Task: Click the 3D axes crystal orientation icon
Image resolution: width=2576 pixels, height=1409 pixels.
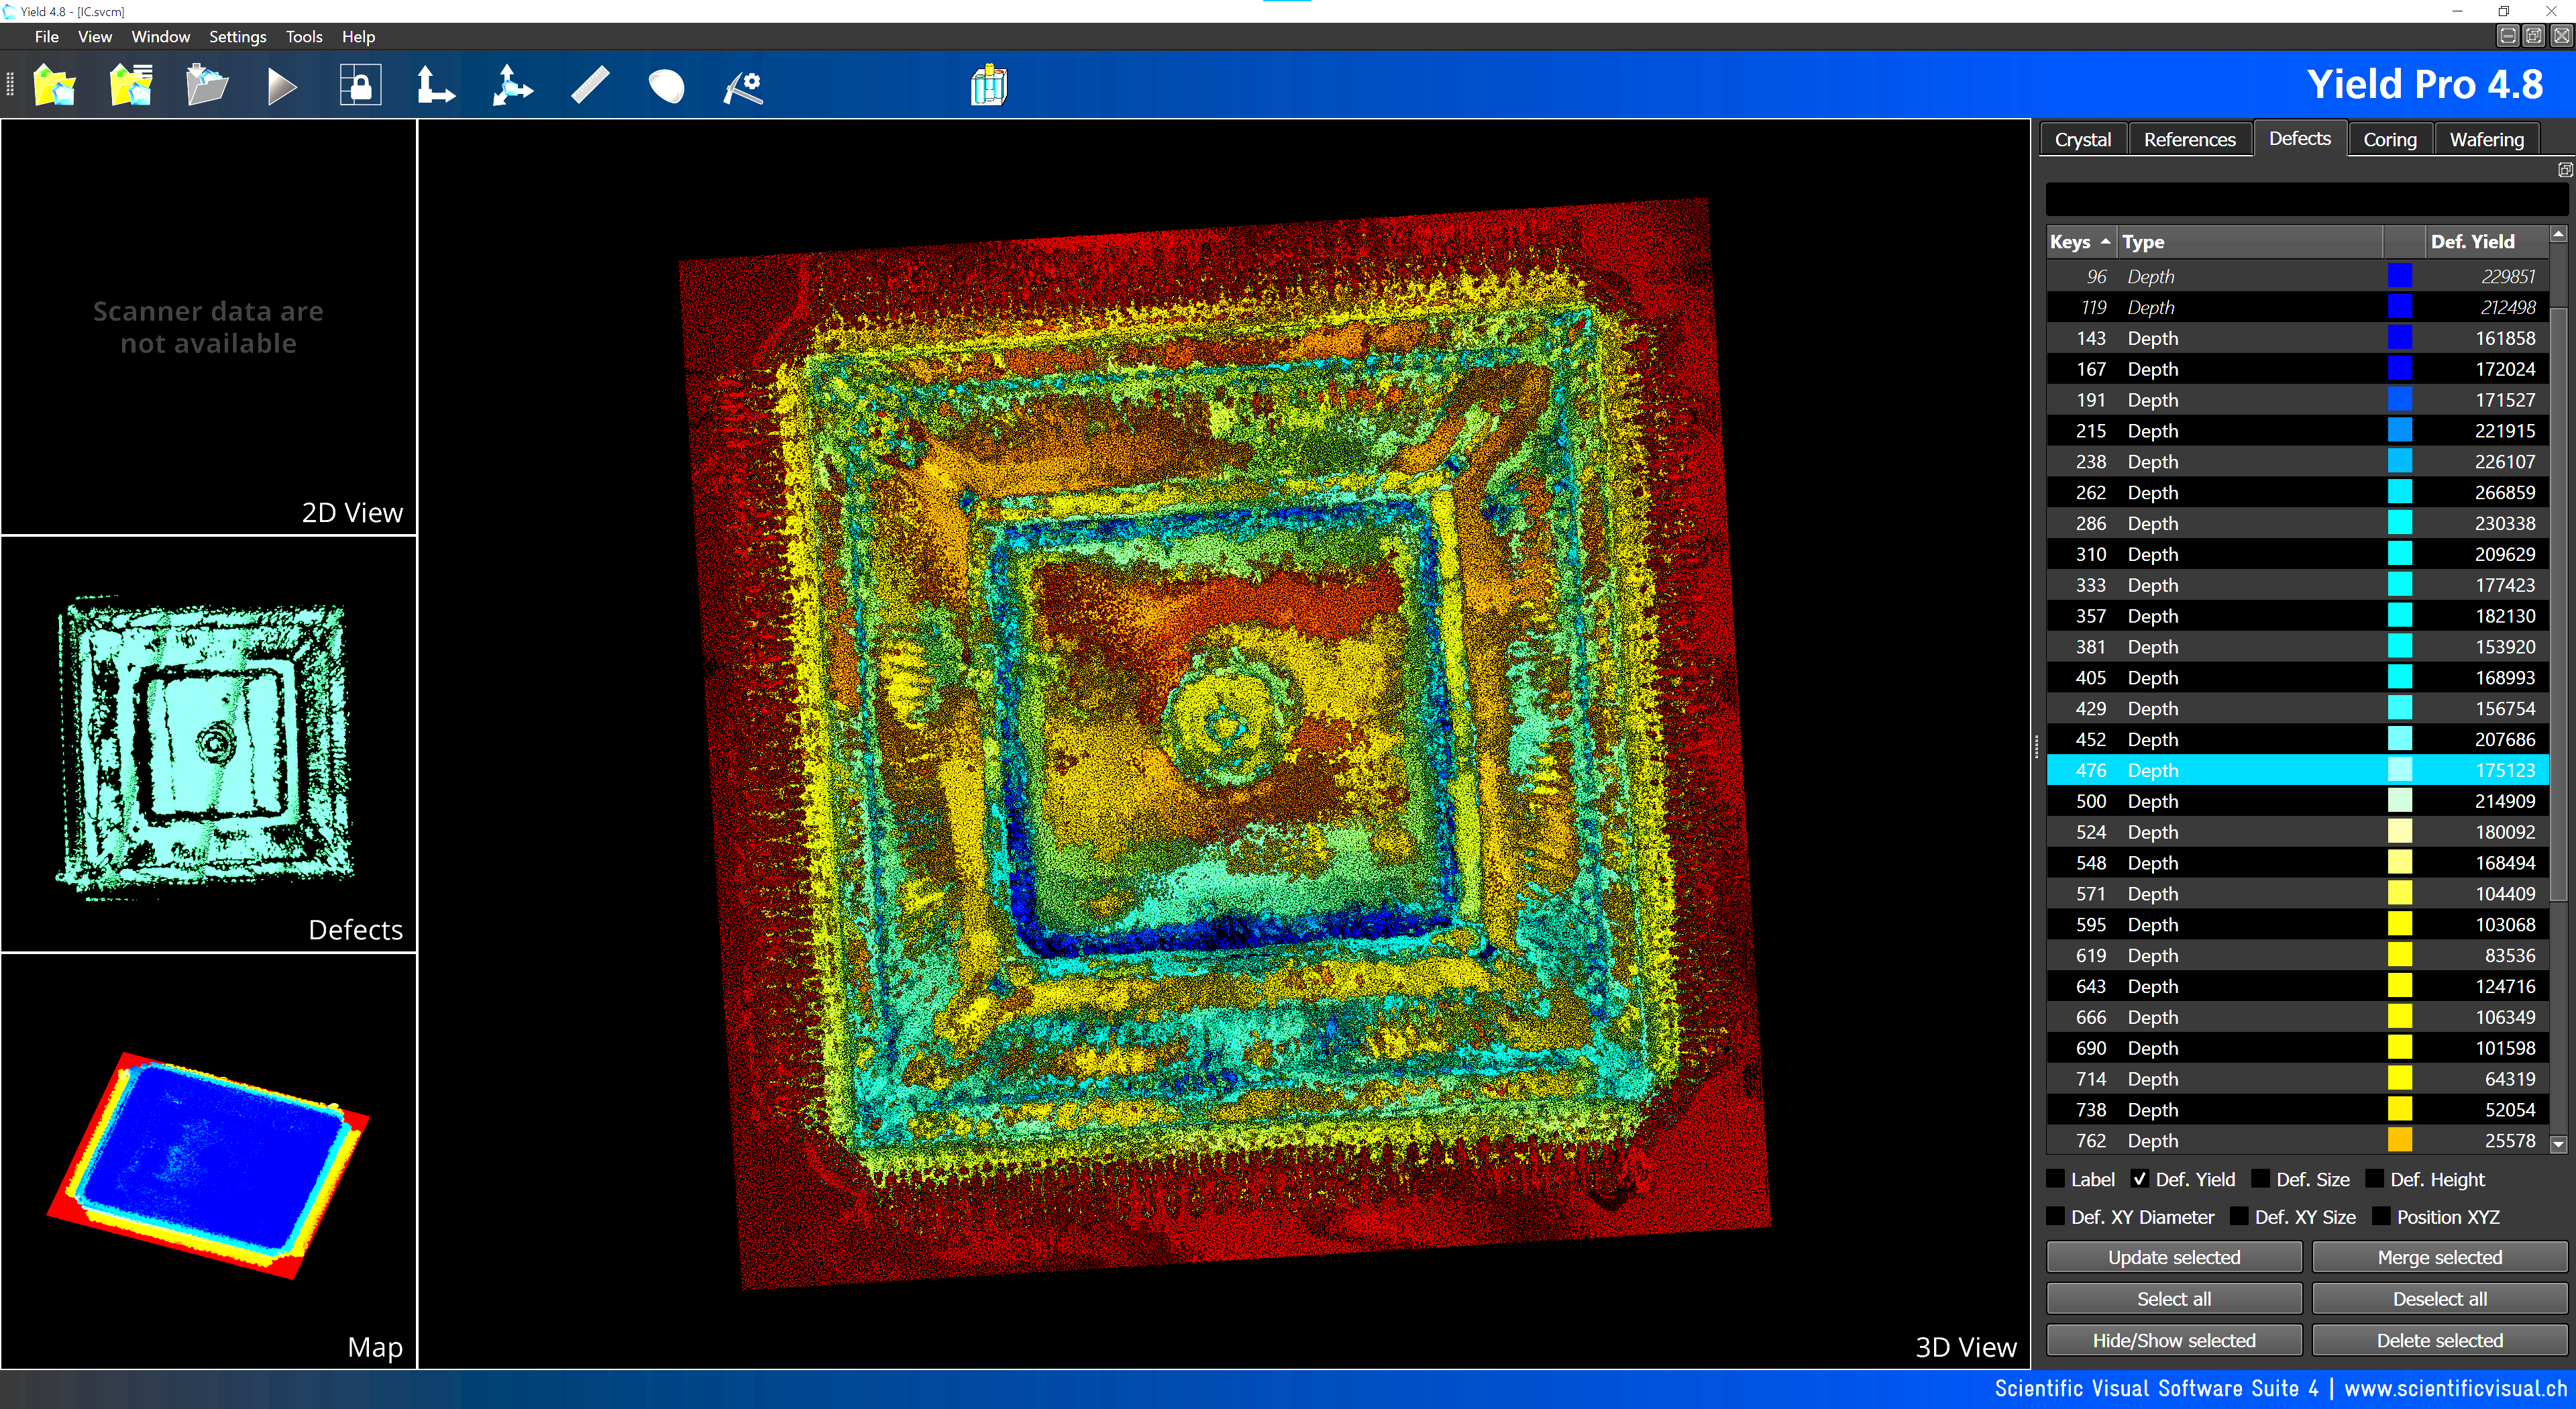Action: [512, 86]
